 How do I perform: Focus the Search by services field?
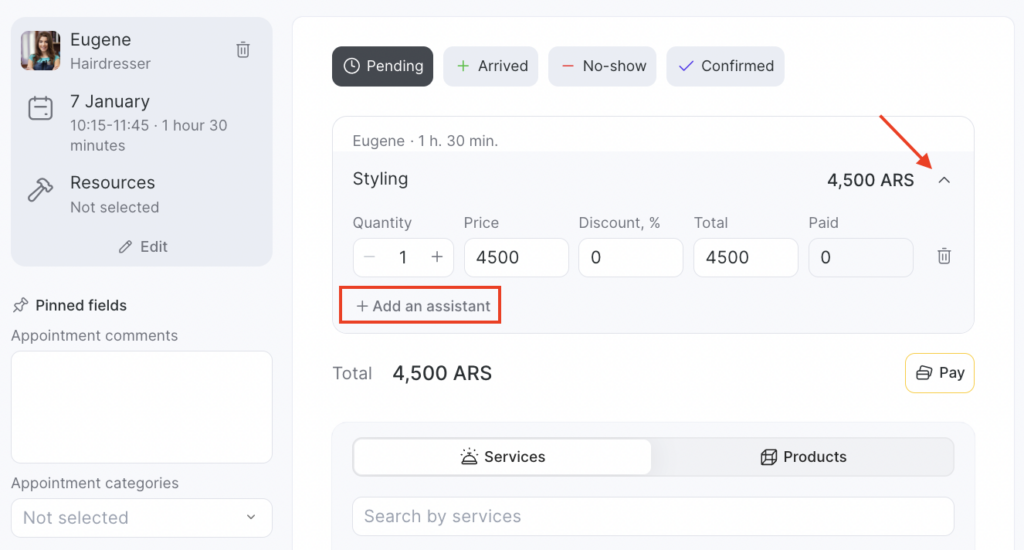pyautogui.click(x=653, y=517)
